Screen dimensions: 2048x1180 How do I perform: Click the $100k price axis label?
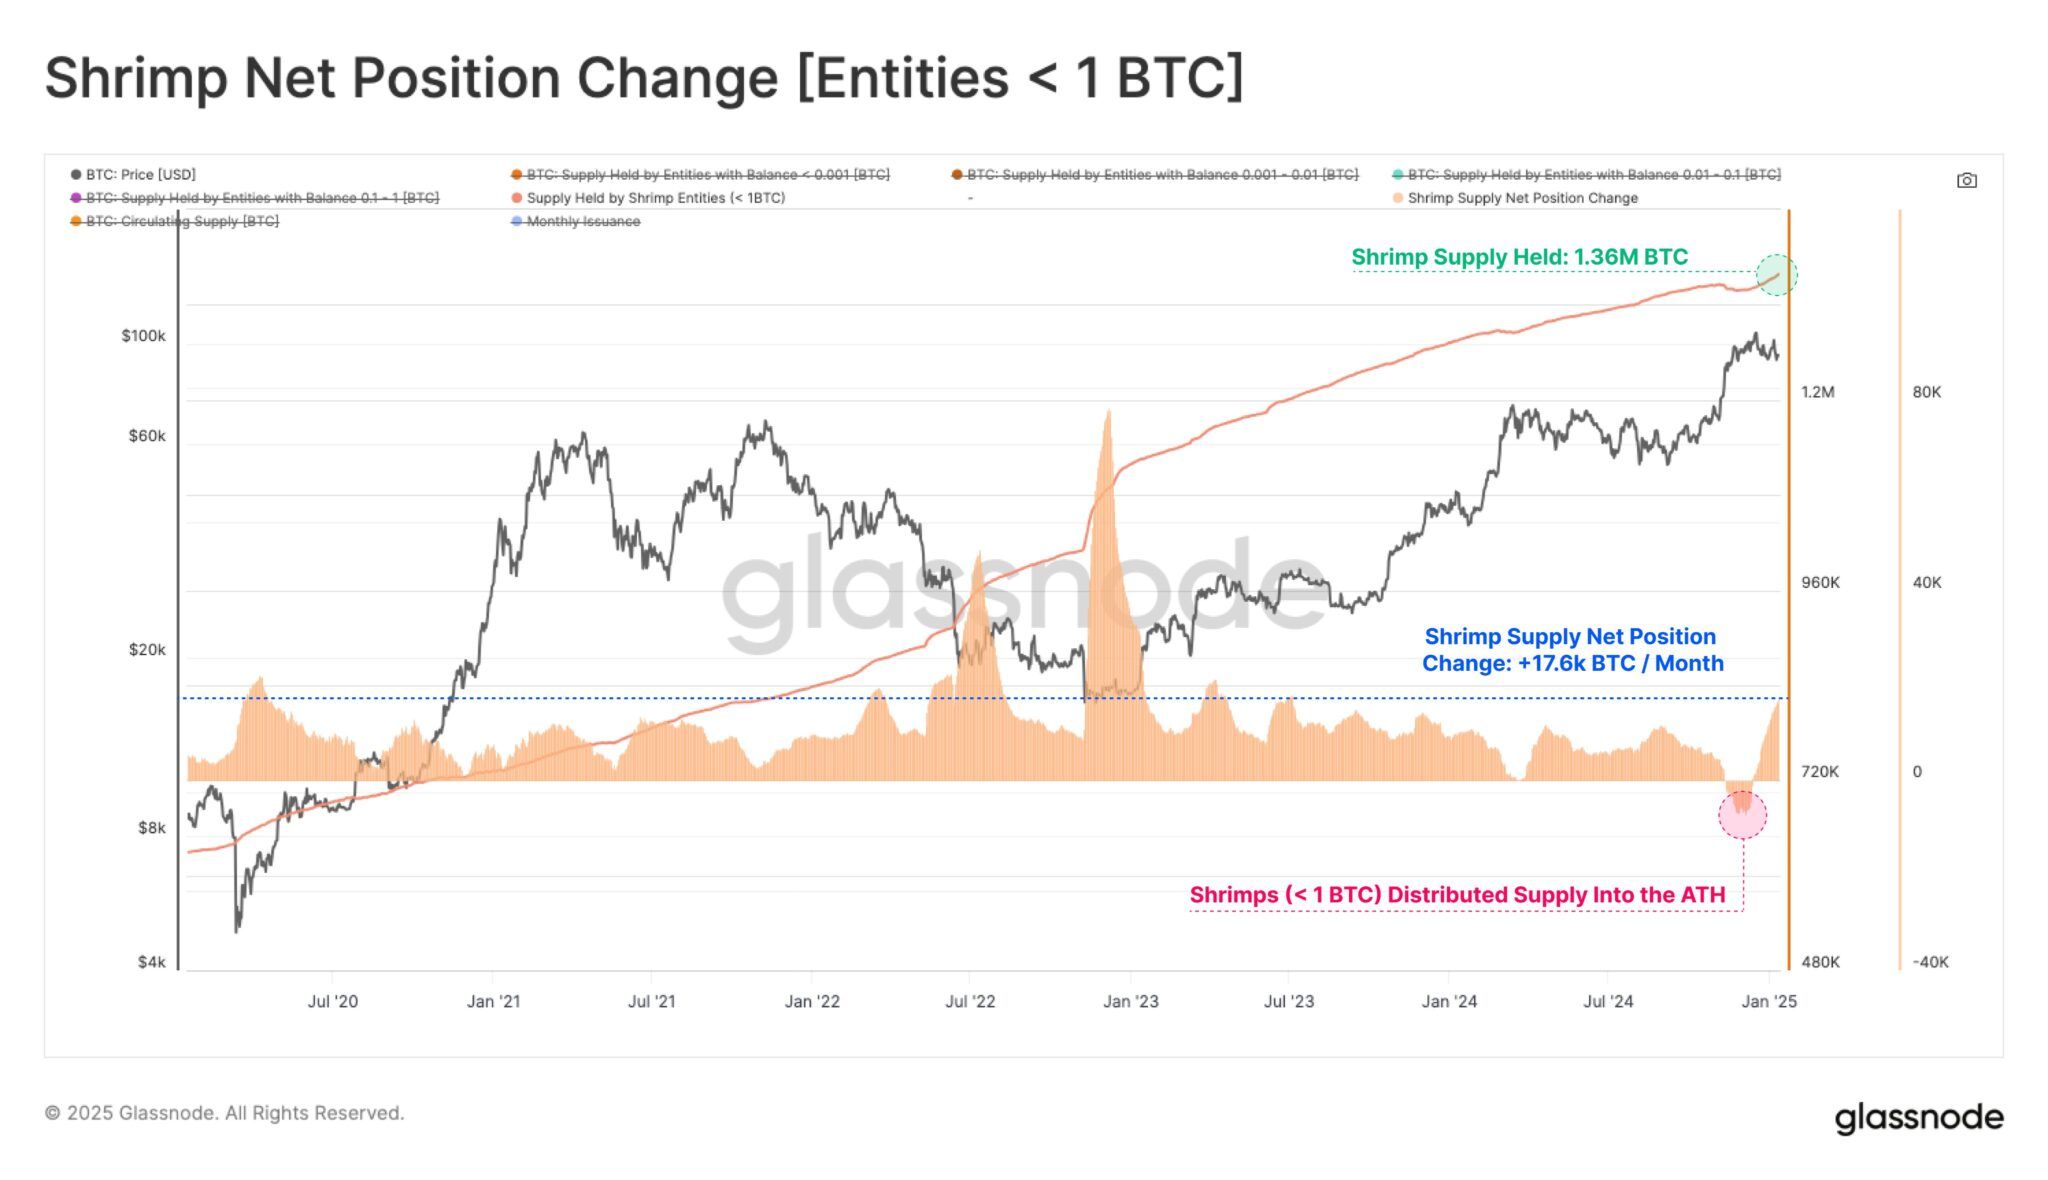pos(143,336)
